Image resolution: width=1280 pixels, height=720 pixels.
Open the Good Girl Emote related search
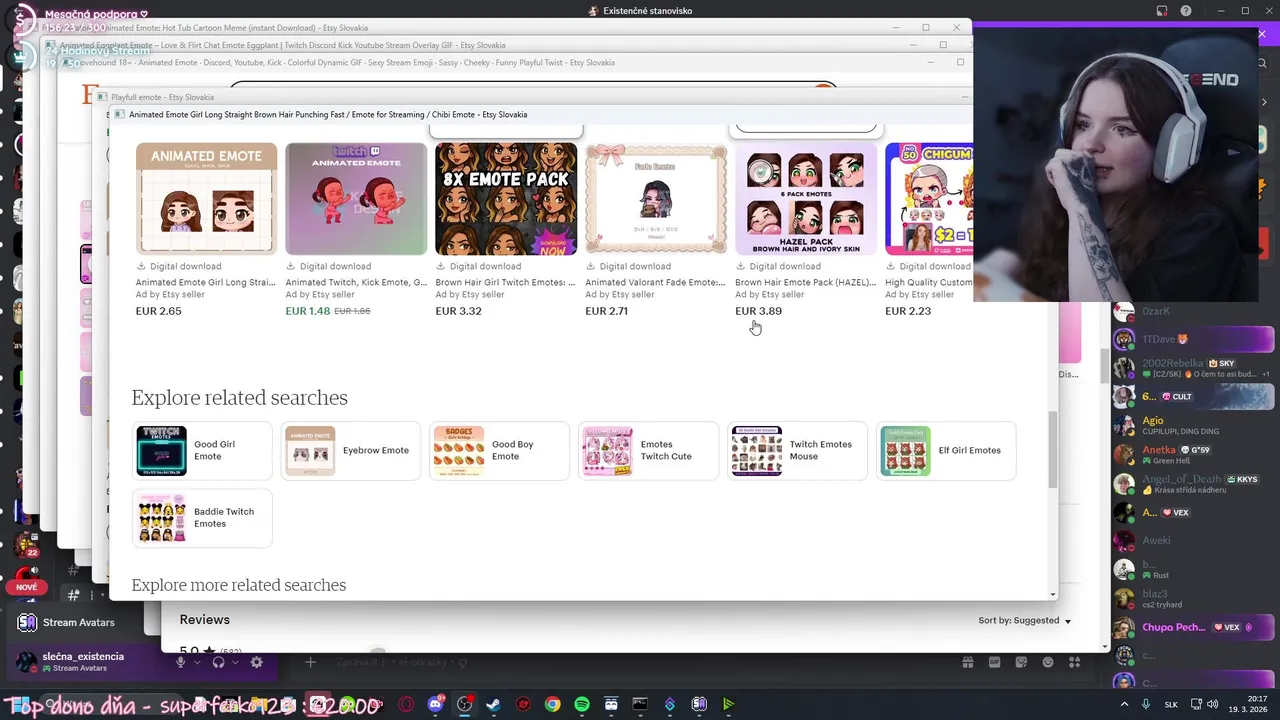click(x=202, y=451)
